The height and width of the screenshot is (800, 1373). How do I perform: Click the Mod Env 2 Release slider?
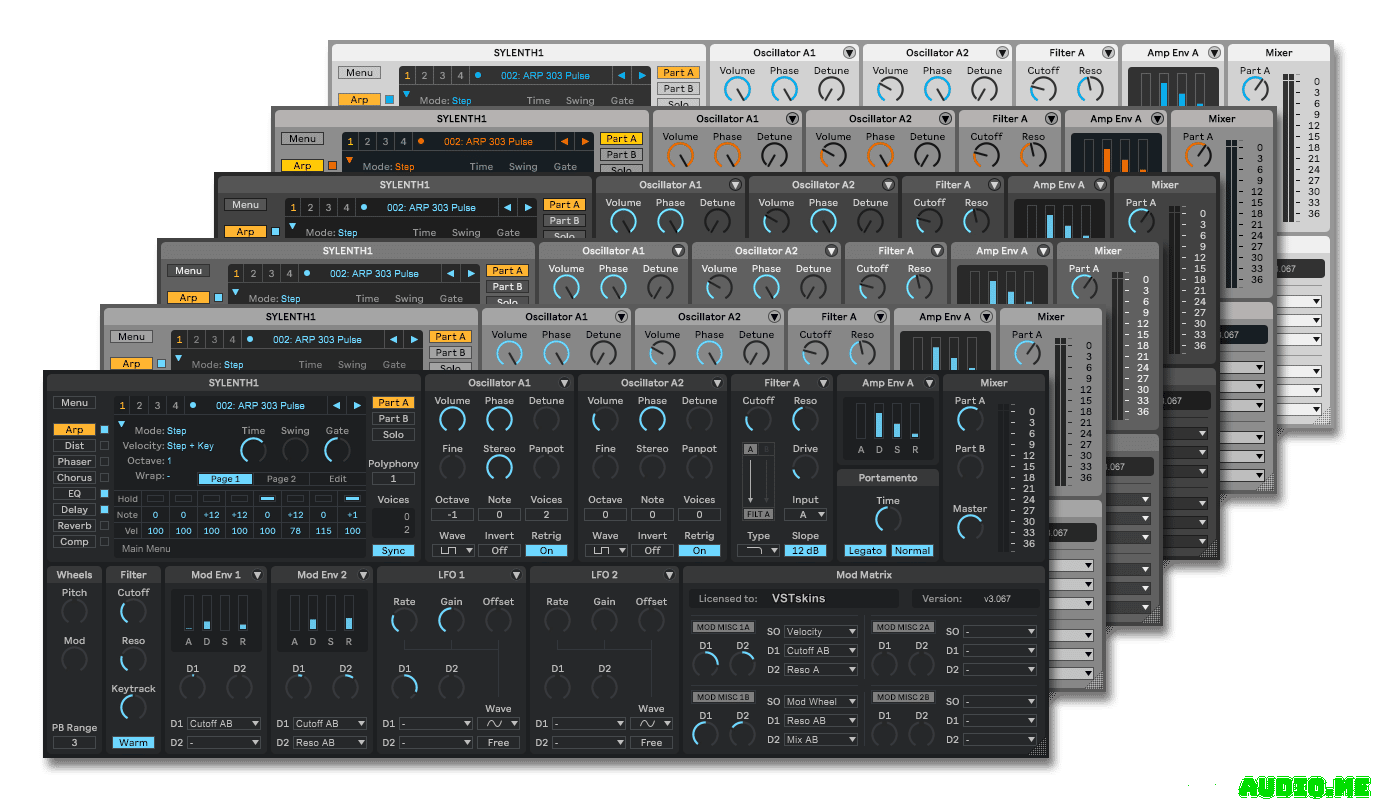tap(349, 612)
